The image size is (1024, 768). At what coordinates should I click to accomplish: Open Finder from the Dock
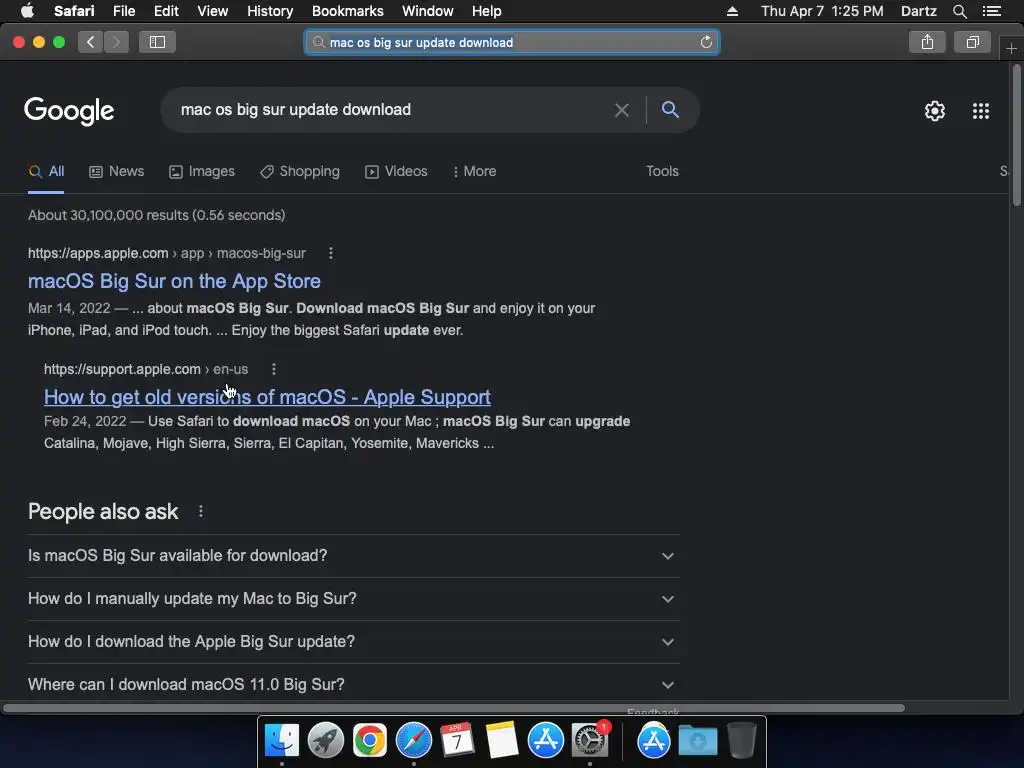coord(281,741)
